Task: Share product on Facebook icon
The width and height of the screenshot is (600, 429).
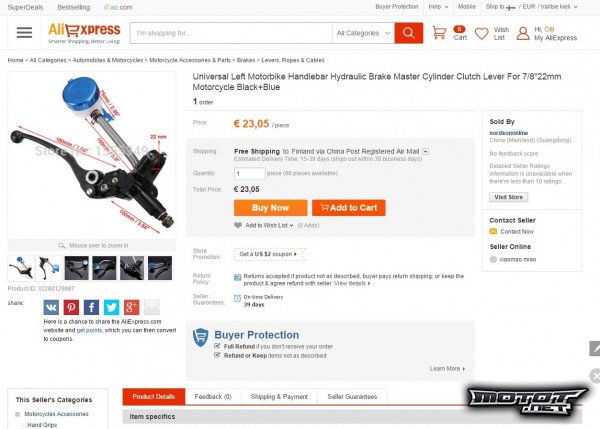Action: pyautogui.click(x=91, y=307)
